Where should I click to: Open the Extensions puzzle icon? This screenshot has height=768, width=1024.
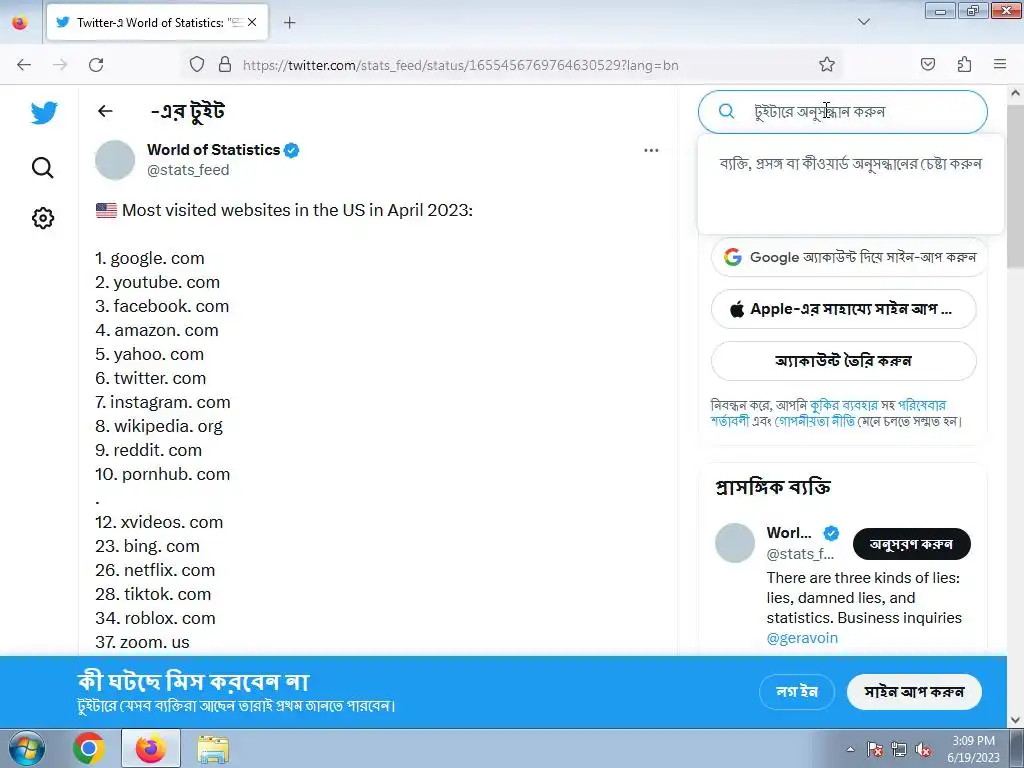coord(964,65)
